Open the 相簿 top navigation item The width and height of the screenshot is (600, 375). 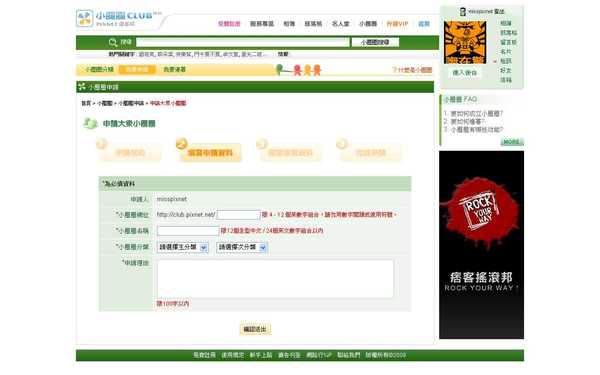tap(289, 24)
